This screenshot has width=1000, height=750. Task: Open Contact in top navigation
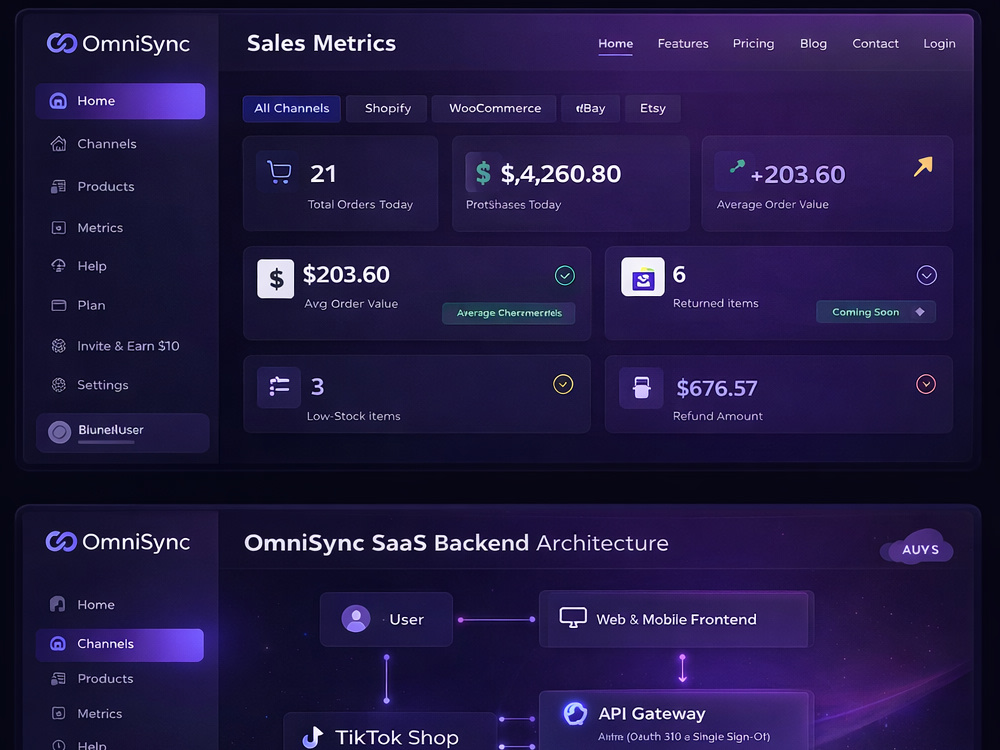pos(875,43)
